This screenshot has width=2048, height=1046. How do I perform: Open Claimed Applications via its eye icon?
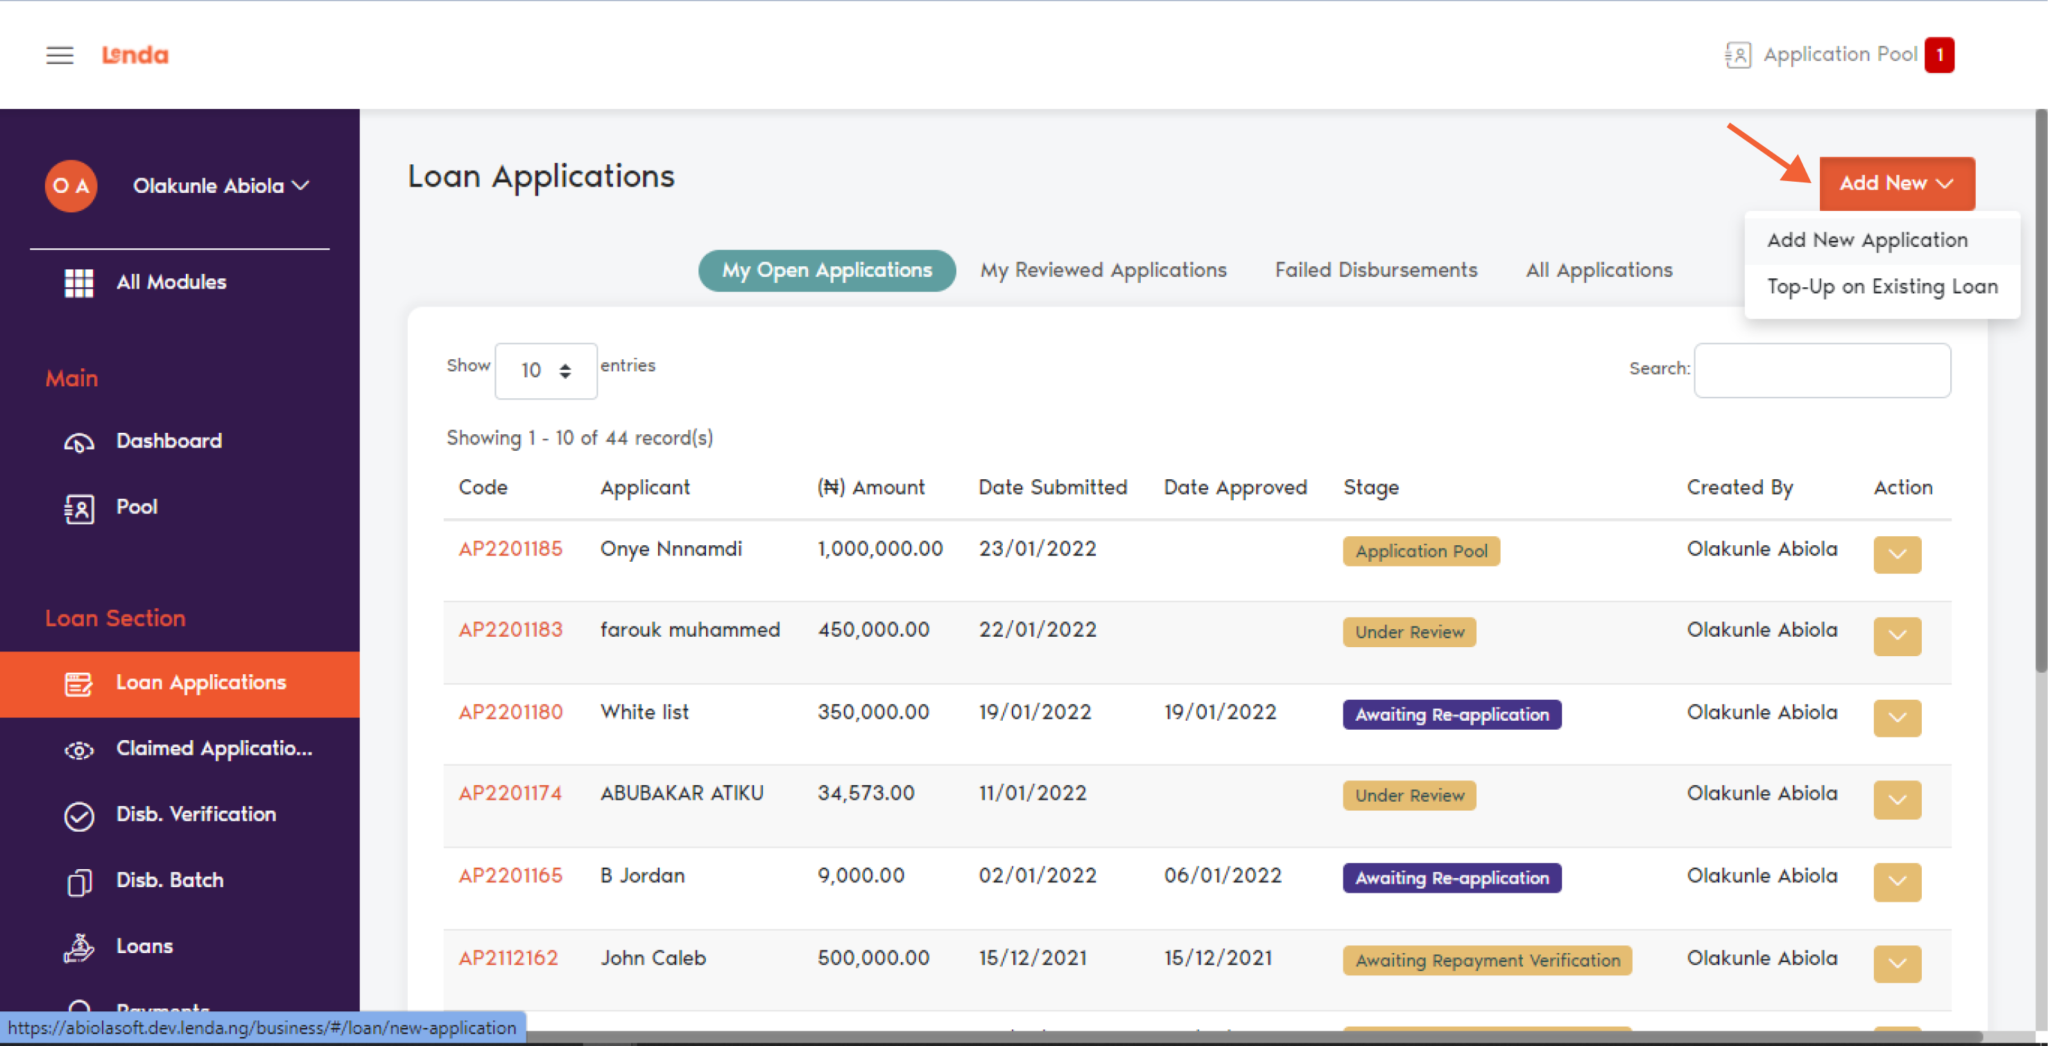[78, 749]
